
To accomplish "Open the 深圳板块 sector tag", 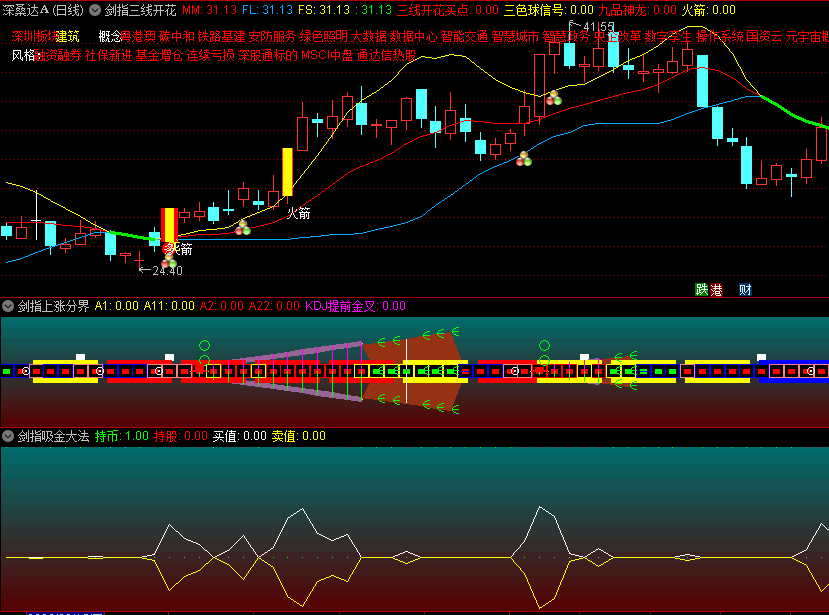I will coord(33,36).
